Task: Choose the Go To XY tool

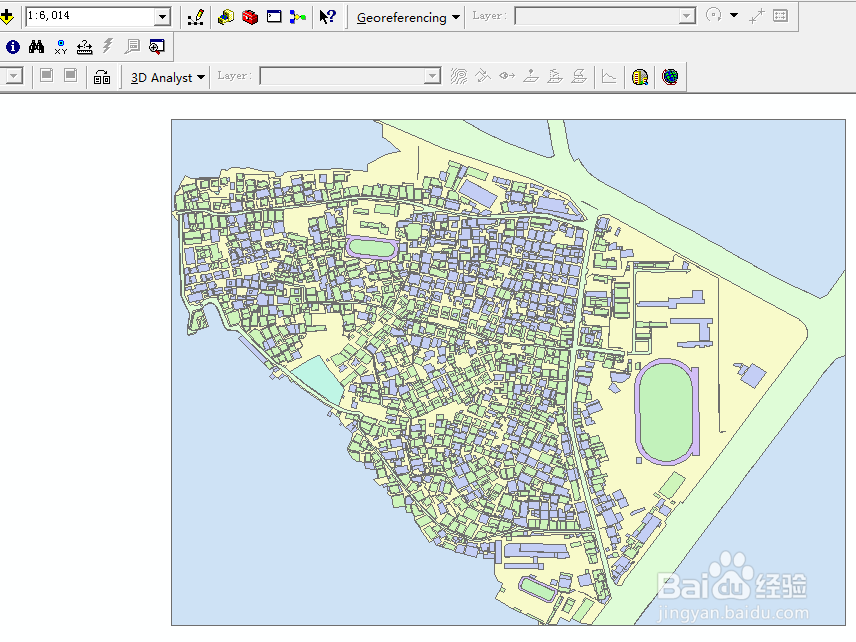Action: [x=61, y=47]
